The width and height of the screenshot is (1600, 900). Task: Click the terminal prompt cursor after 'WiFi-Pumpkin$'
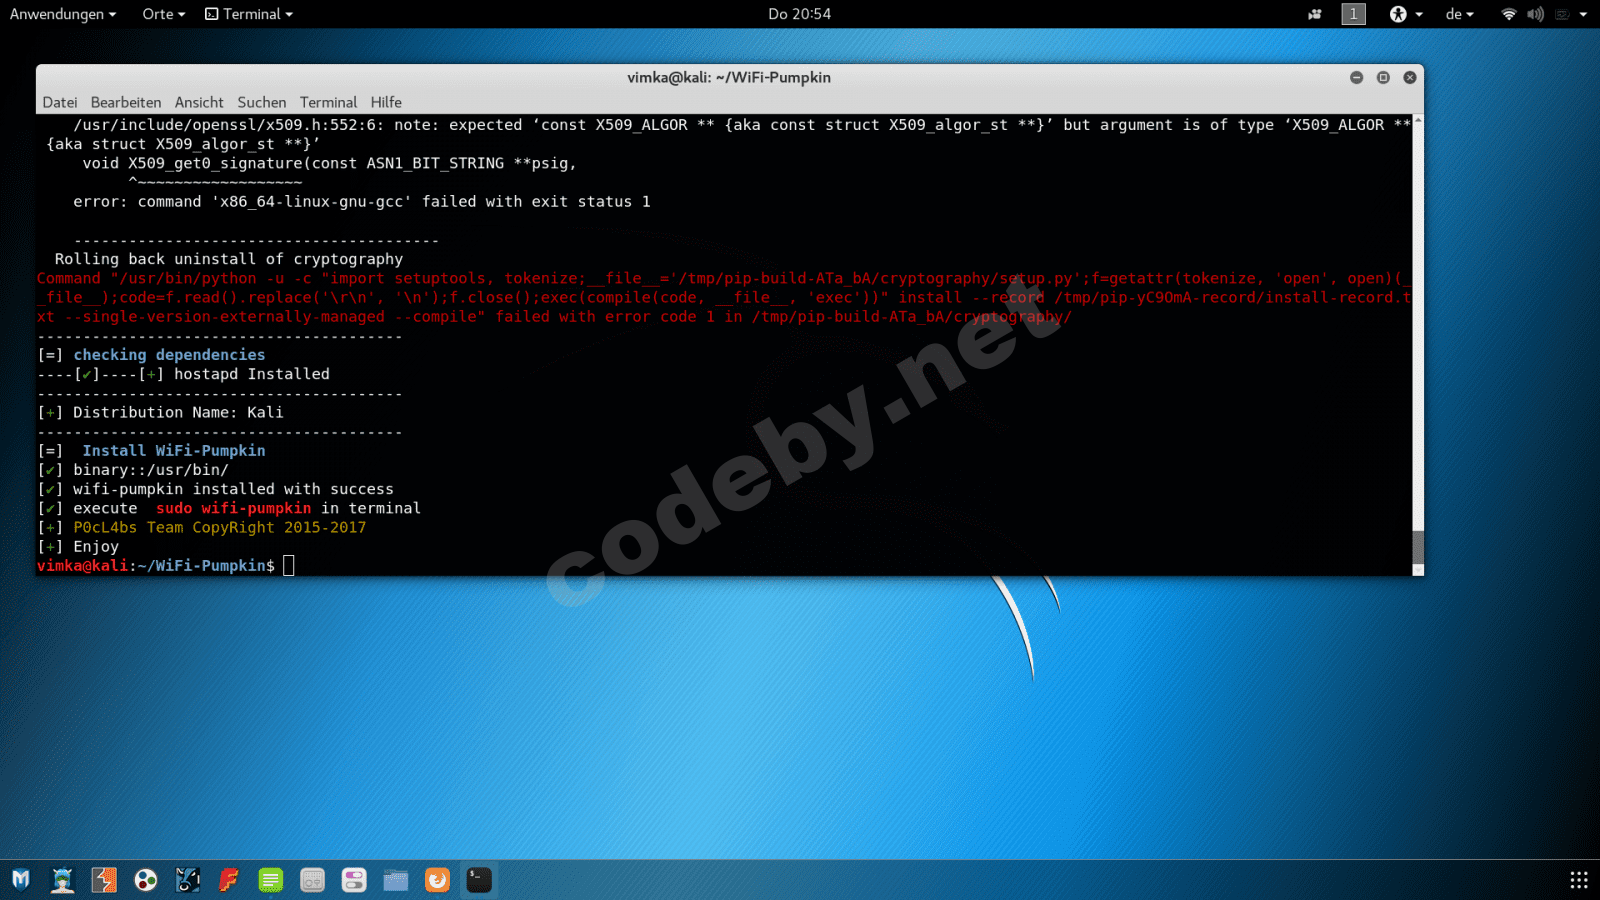tap(289, 566)
